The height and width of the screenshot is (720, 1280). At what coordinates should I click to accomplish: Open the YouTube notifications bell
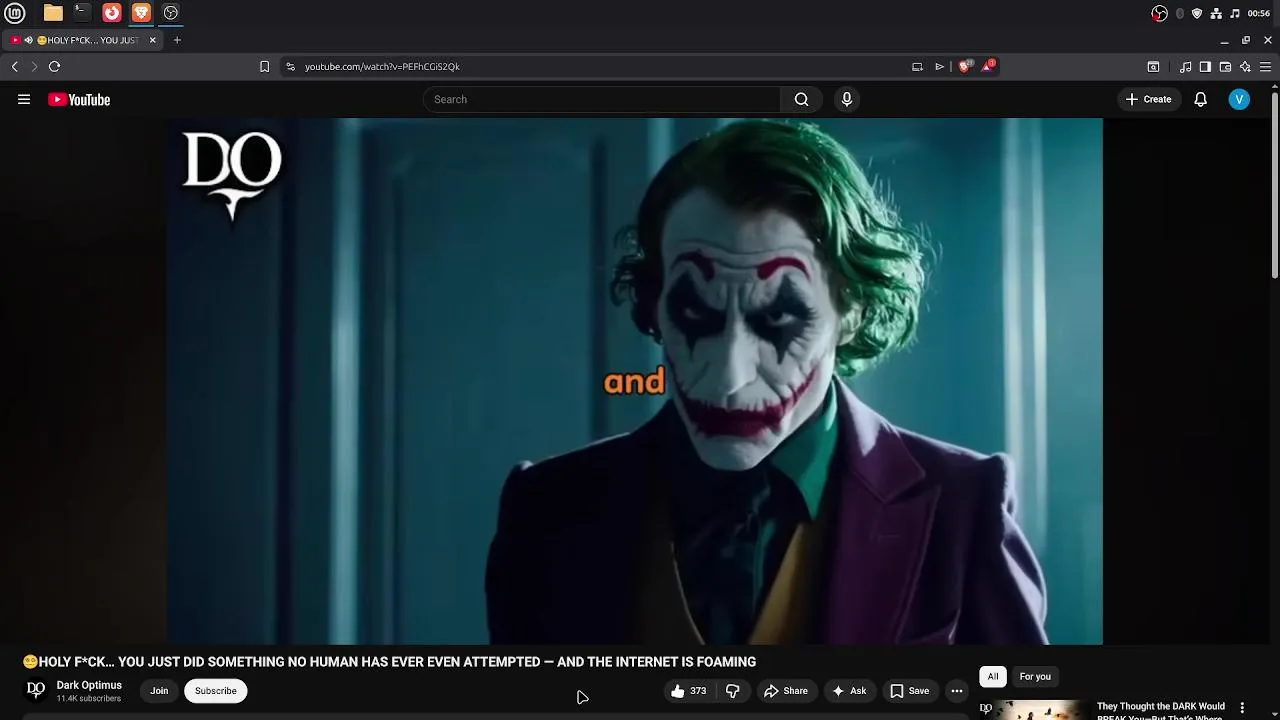click(x=1201, y=99)
